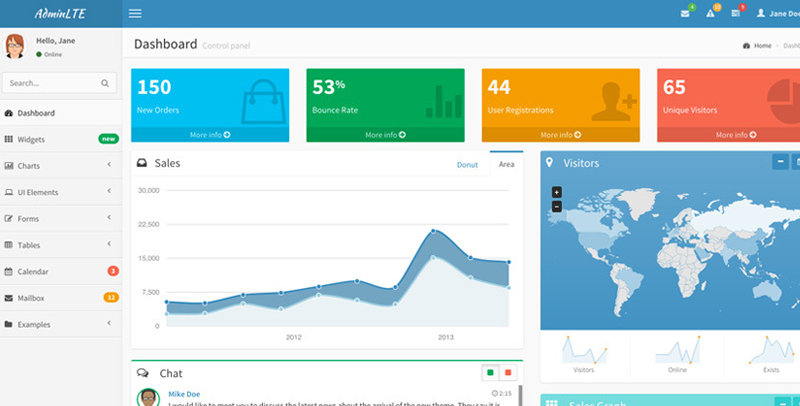
Task: Open Mike Doe's name in chat
Action: pyautogui.click(x=184, y=394)
